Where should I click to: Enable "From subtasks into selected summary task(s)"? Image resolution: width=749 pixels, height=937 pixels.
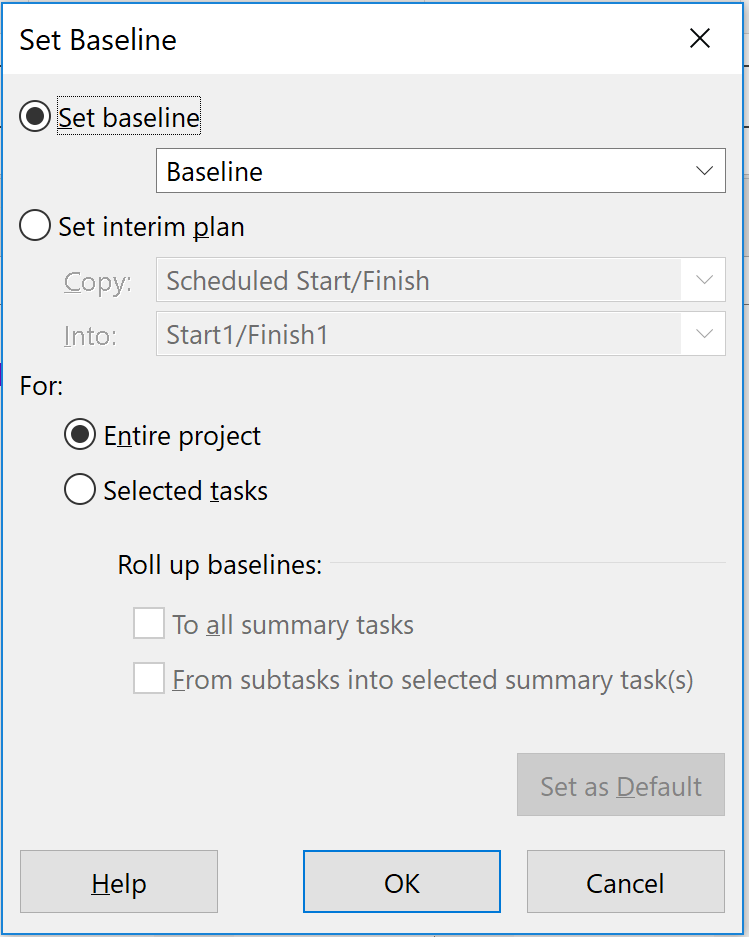[x=149, y=680]
